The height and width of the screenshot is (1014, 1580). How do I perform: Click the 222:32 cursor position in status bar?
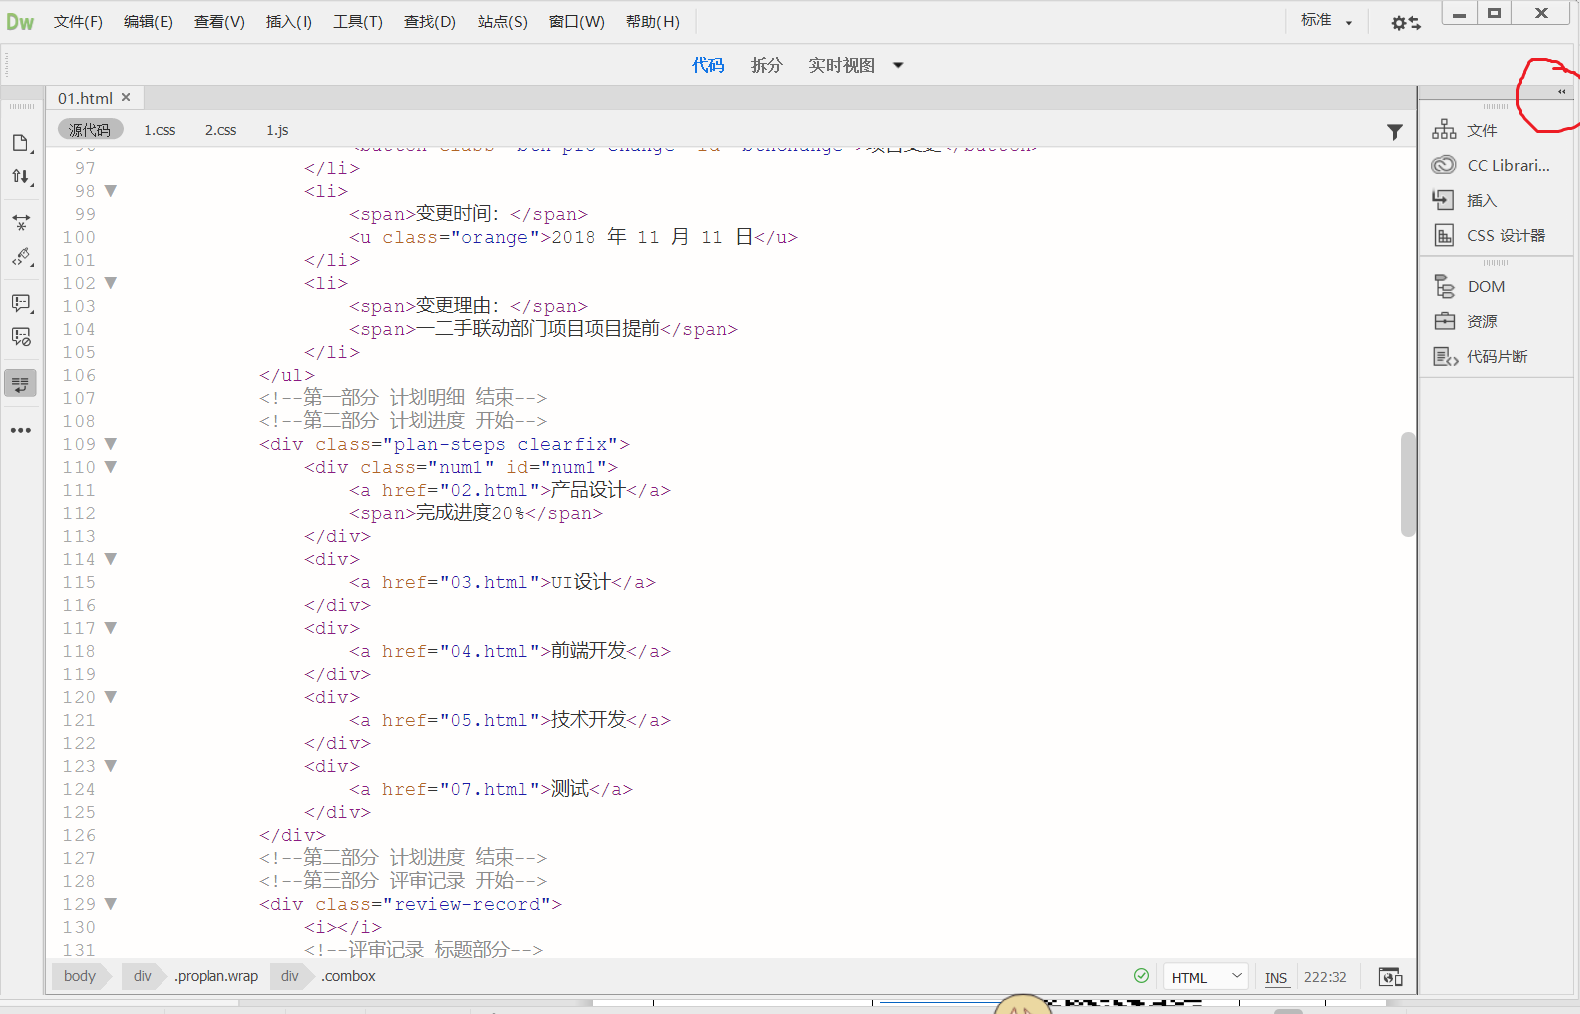coord(1325,977)
